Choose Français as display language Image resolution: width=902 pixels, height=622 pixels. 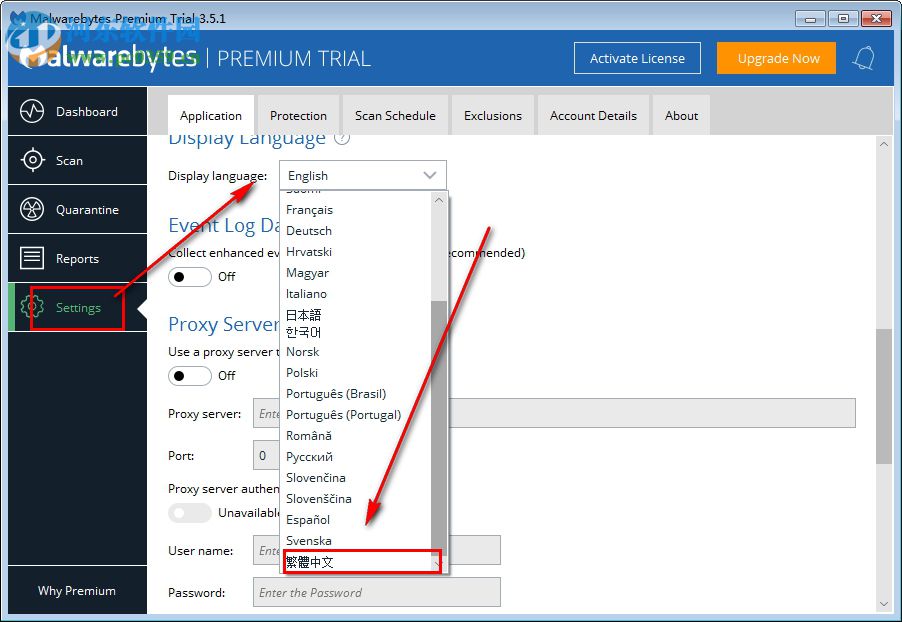tap(310, 209)
